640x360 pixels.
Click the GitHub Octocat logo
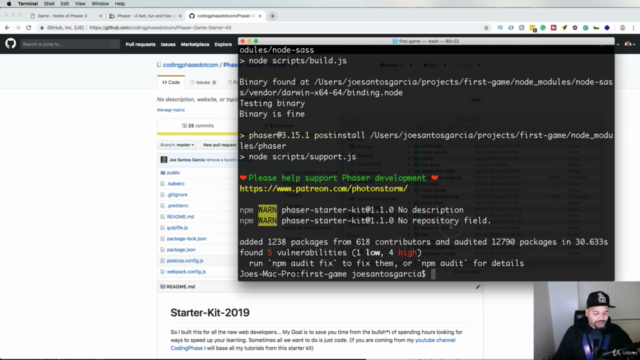[x=11, y=44]
